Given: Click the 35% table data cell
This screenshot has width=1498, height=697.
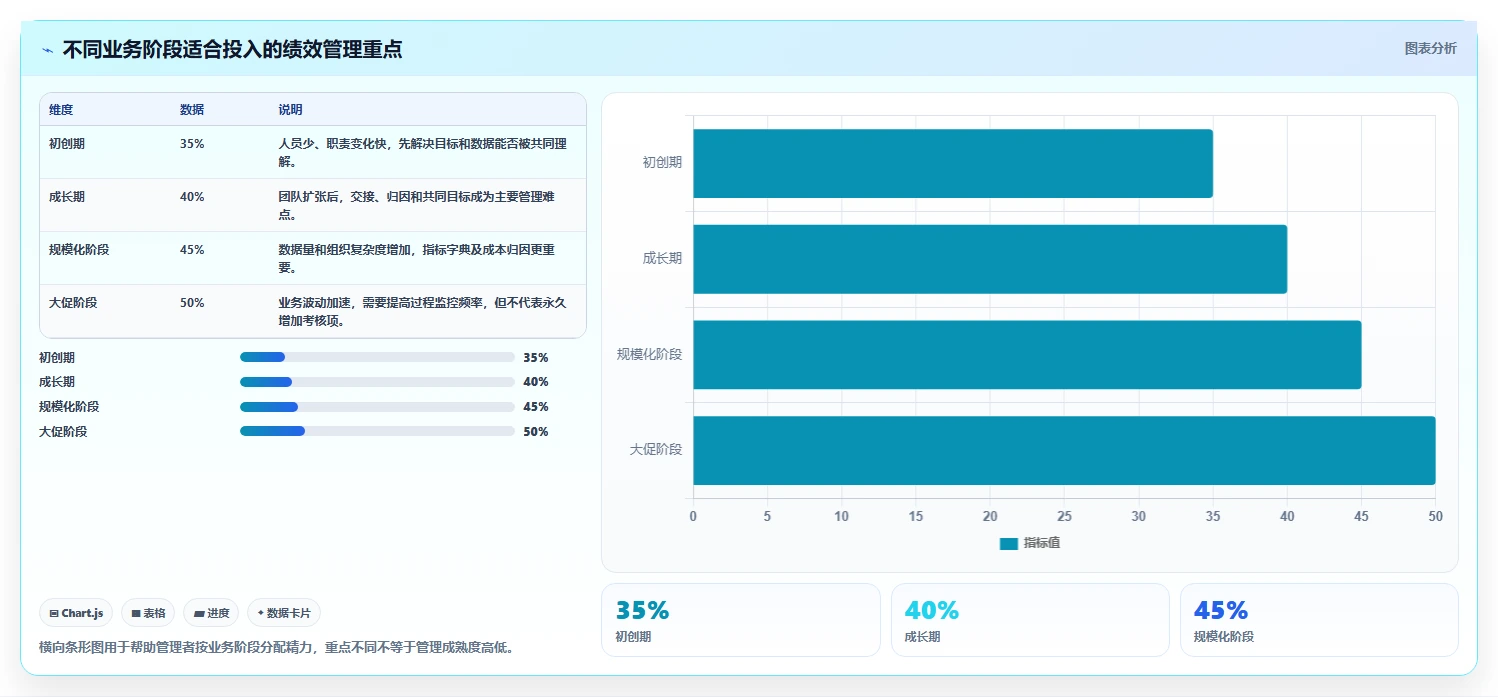Looking at the screenshot, I should 192,144.
